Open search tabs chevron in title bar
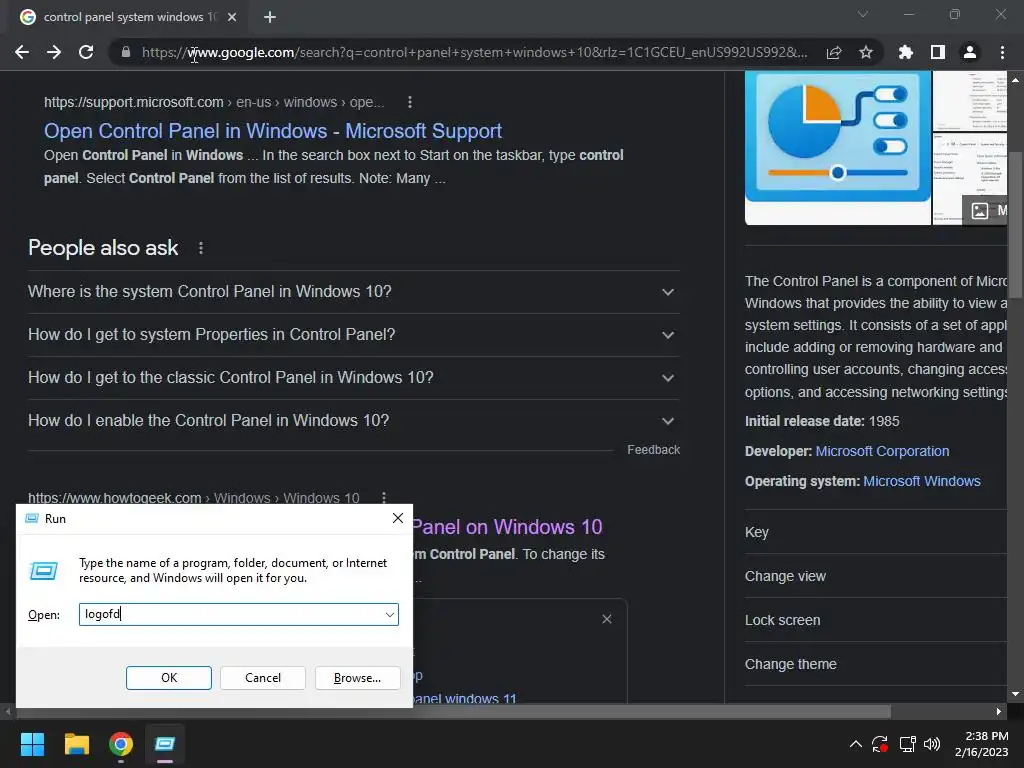 tap(863, 14)
